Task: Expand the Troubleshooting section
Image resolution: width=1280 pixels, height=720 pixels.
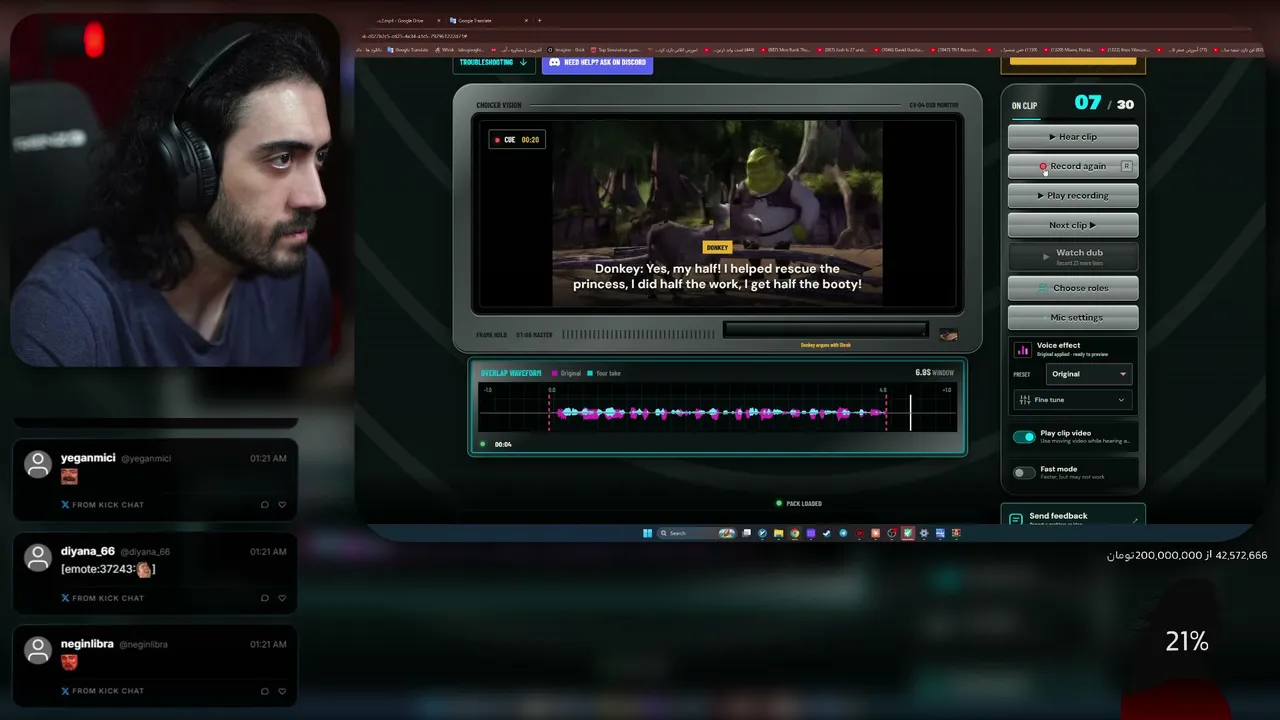Action: tap(494, 62)
